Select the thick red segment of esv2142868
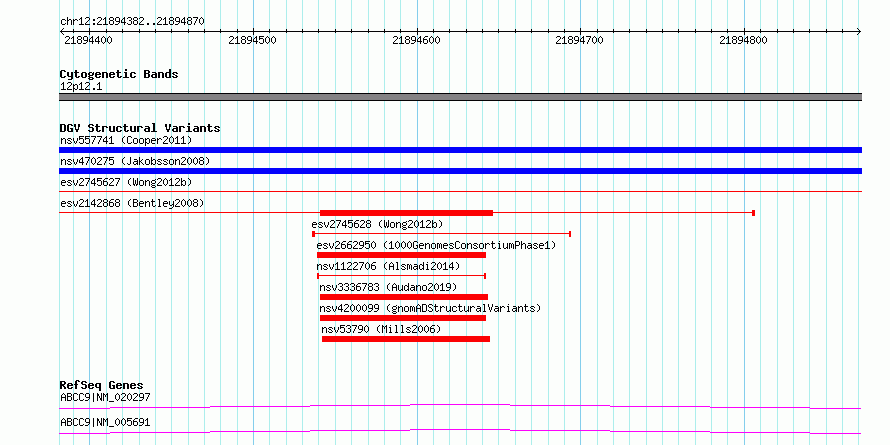The width and height of the screenshot is (890, 445). coord(406,213)
